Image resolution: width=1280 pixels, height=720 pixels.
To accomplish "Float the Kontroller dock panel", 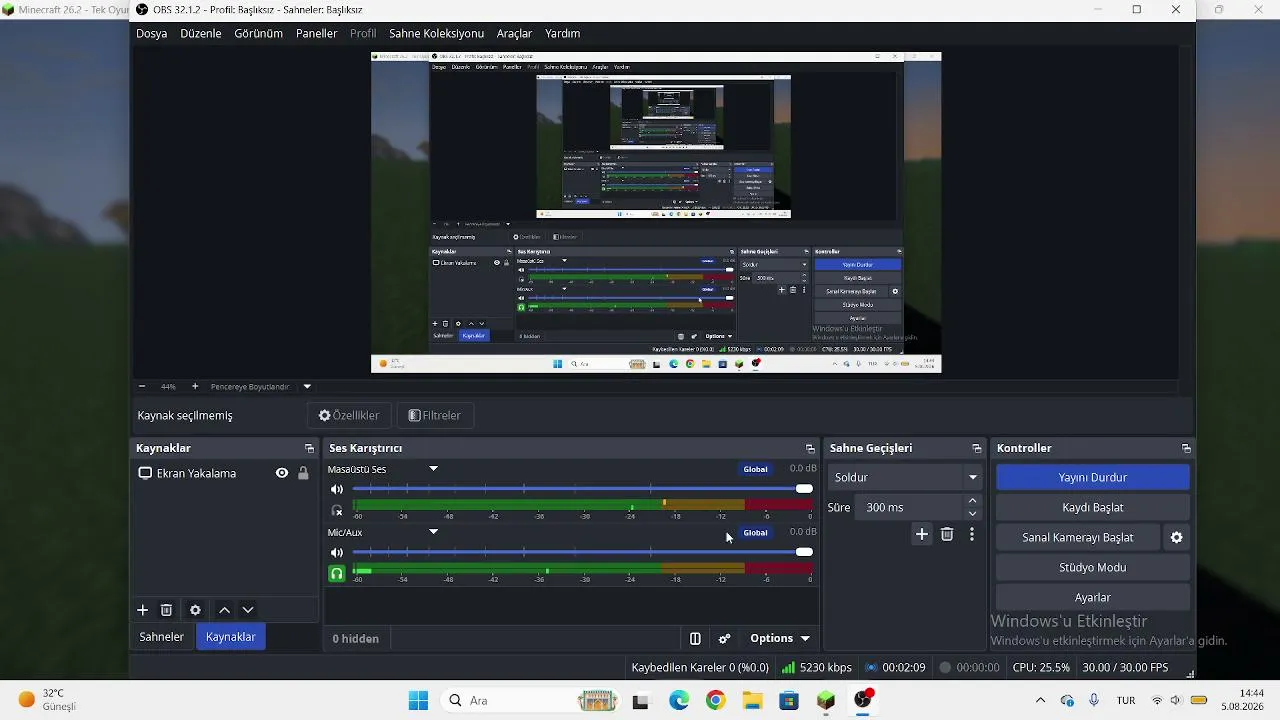I will tap(1186, 448).
